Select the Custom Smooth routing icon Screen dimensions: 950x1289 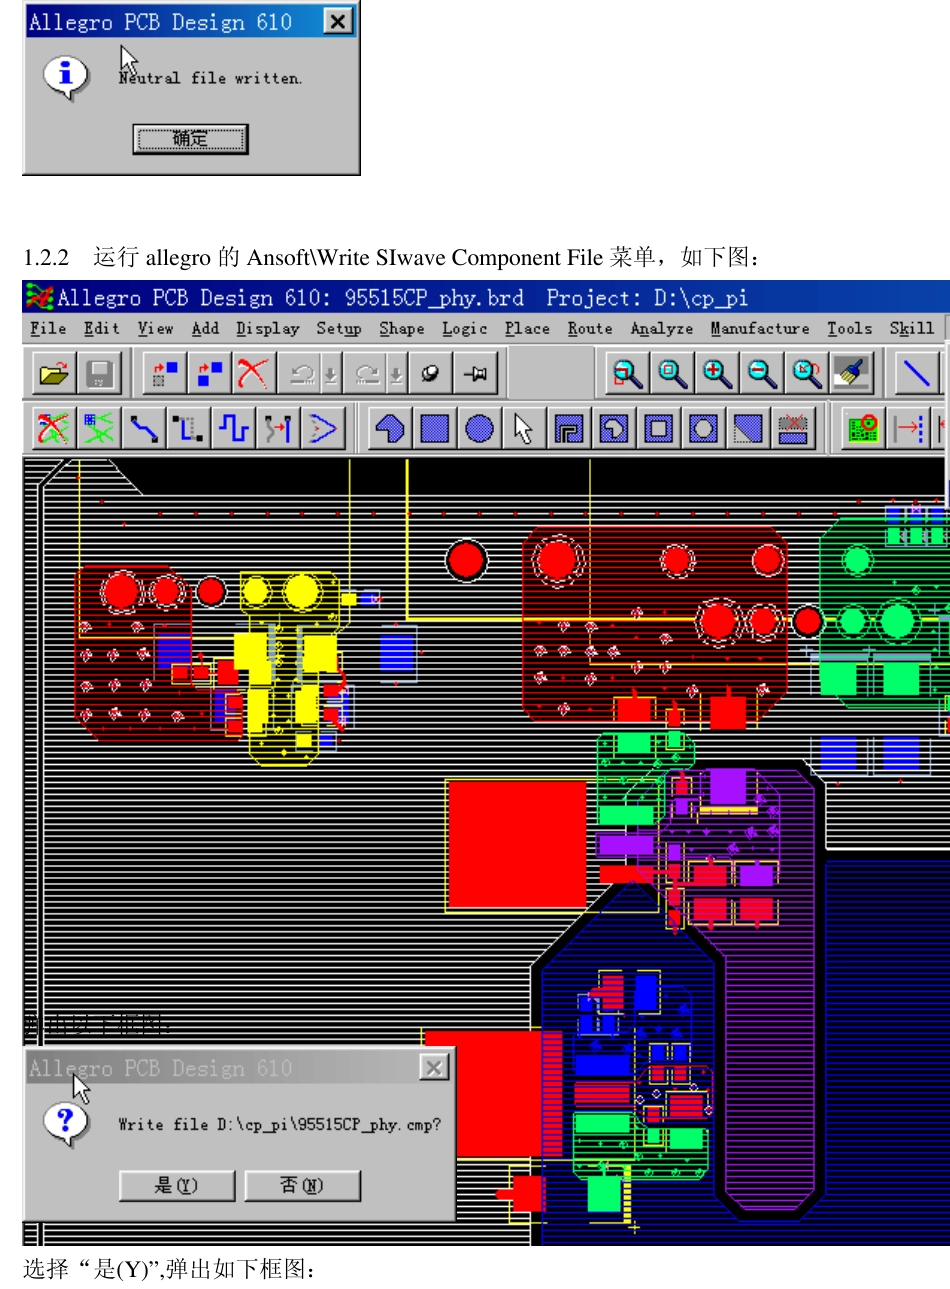(278, 429)
